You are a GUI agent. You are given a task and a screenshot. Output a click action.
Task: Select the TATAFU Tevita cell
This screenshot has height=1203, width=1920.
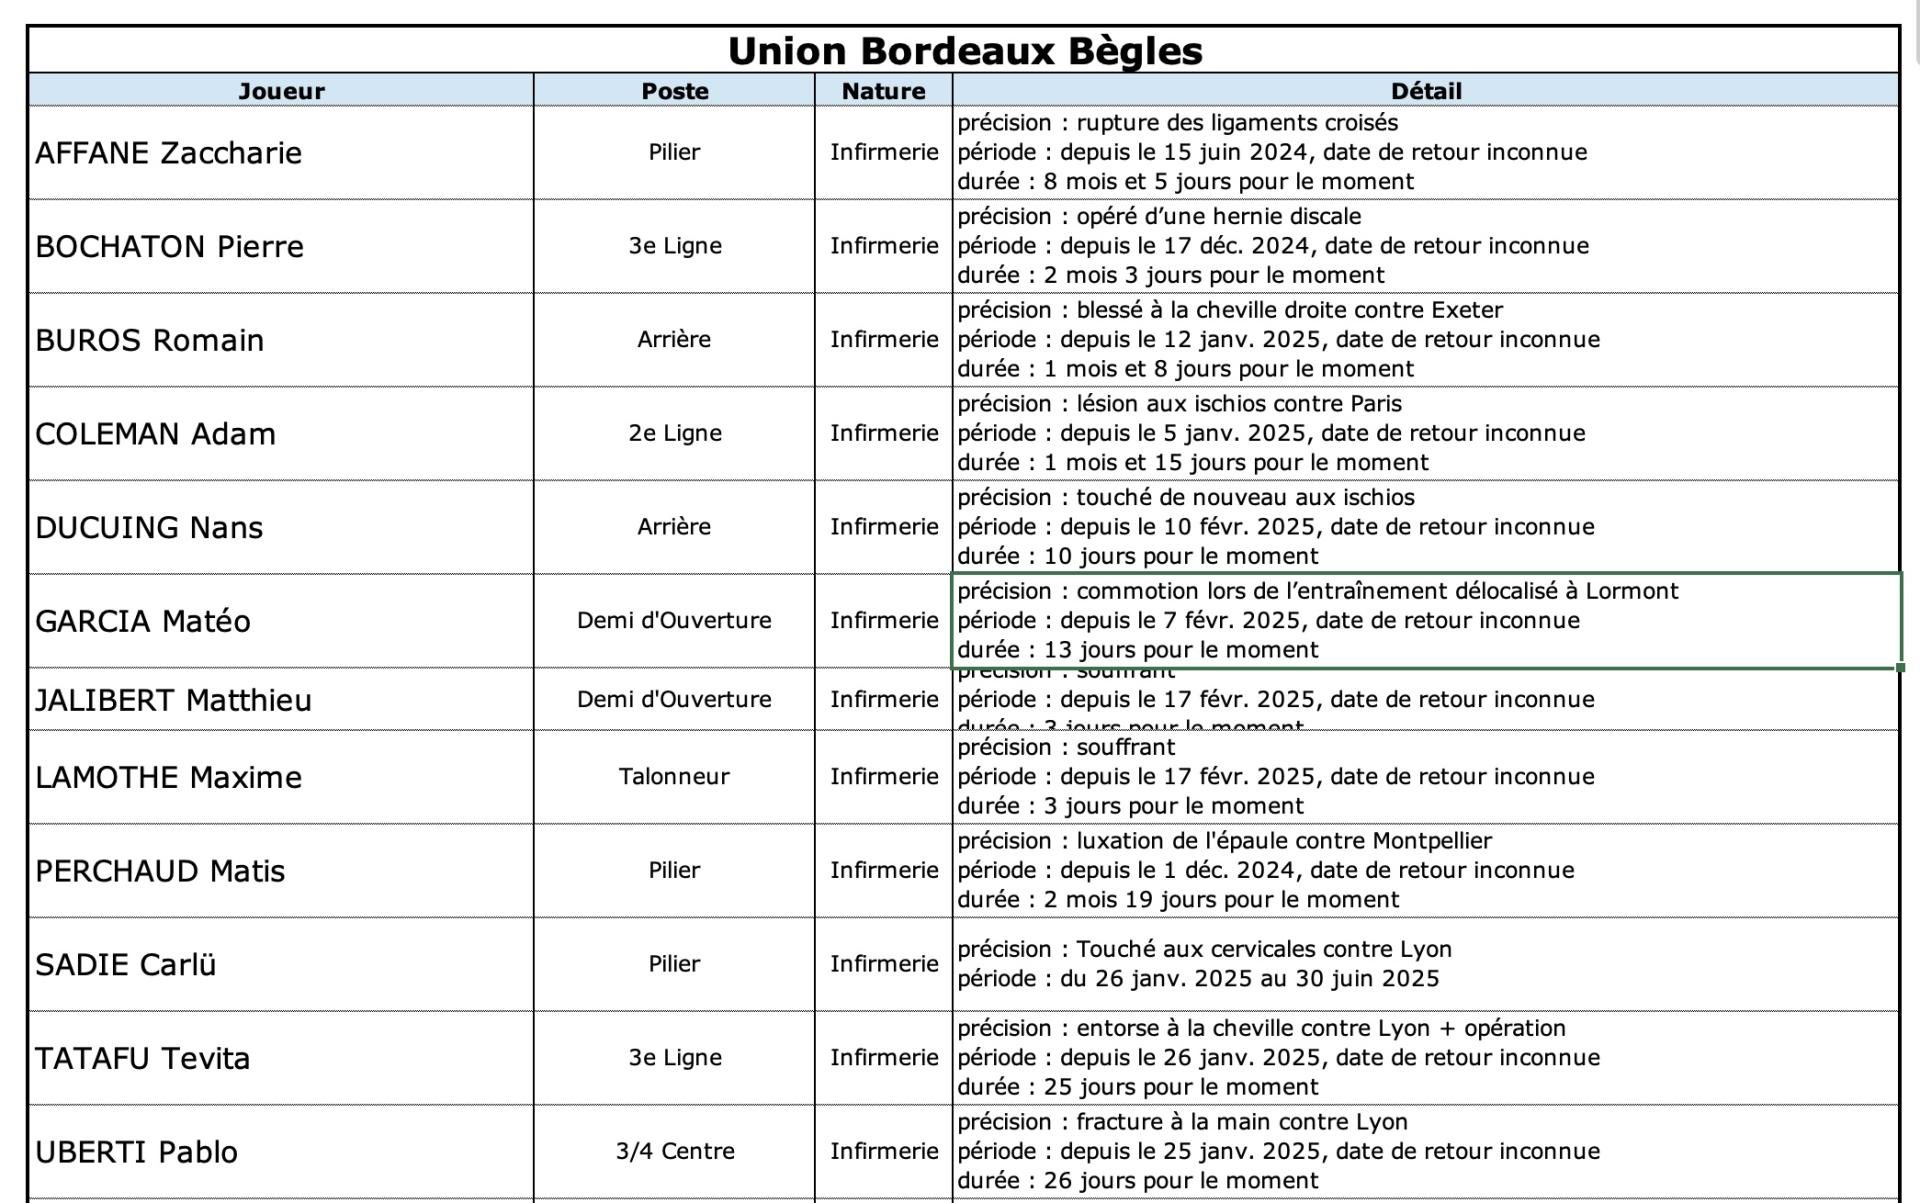pos(281,1058)
